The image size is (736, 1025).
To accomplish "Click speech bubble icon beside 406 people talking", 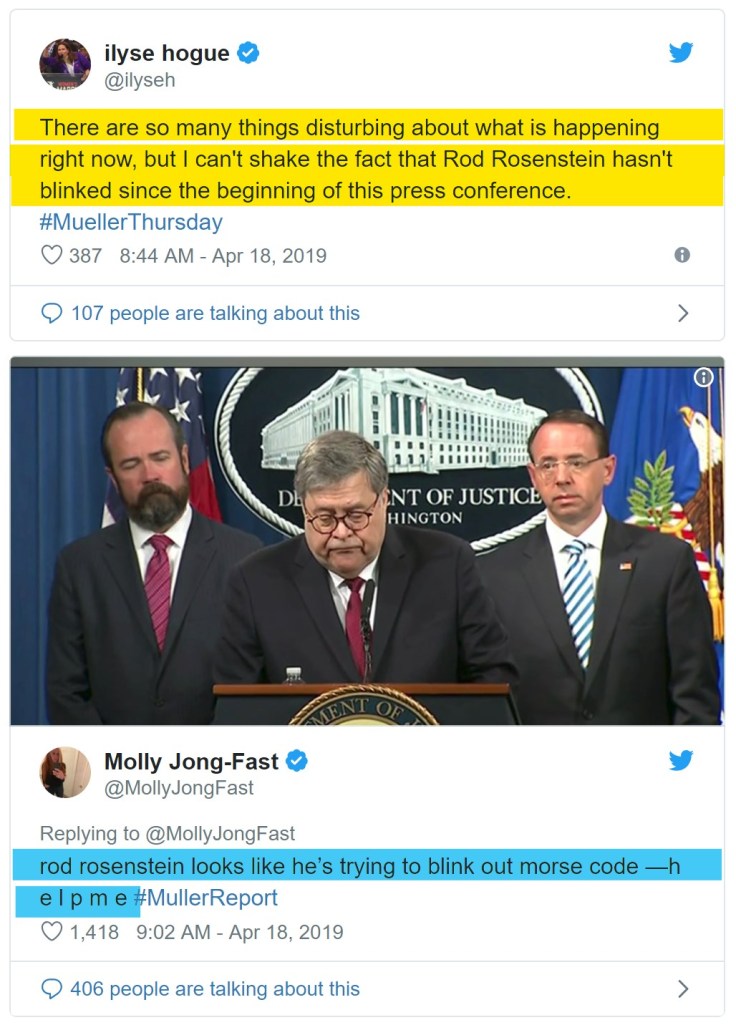I will click(51, 989).
